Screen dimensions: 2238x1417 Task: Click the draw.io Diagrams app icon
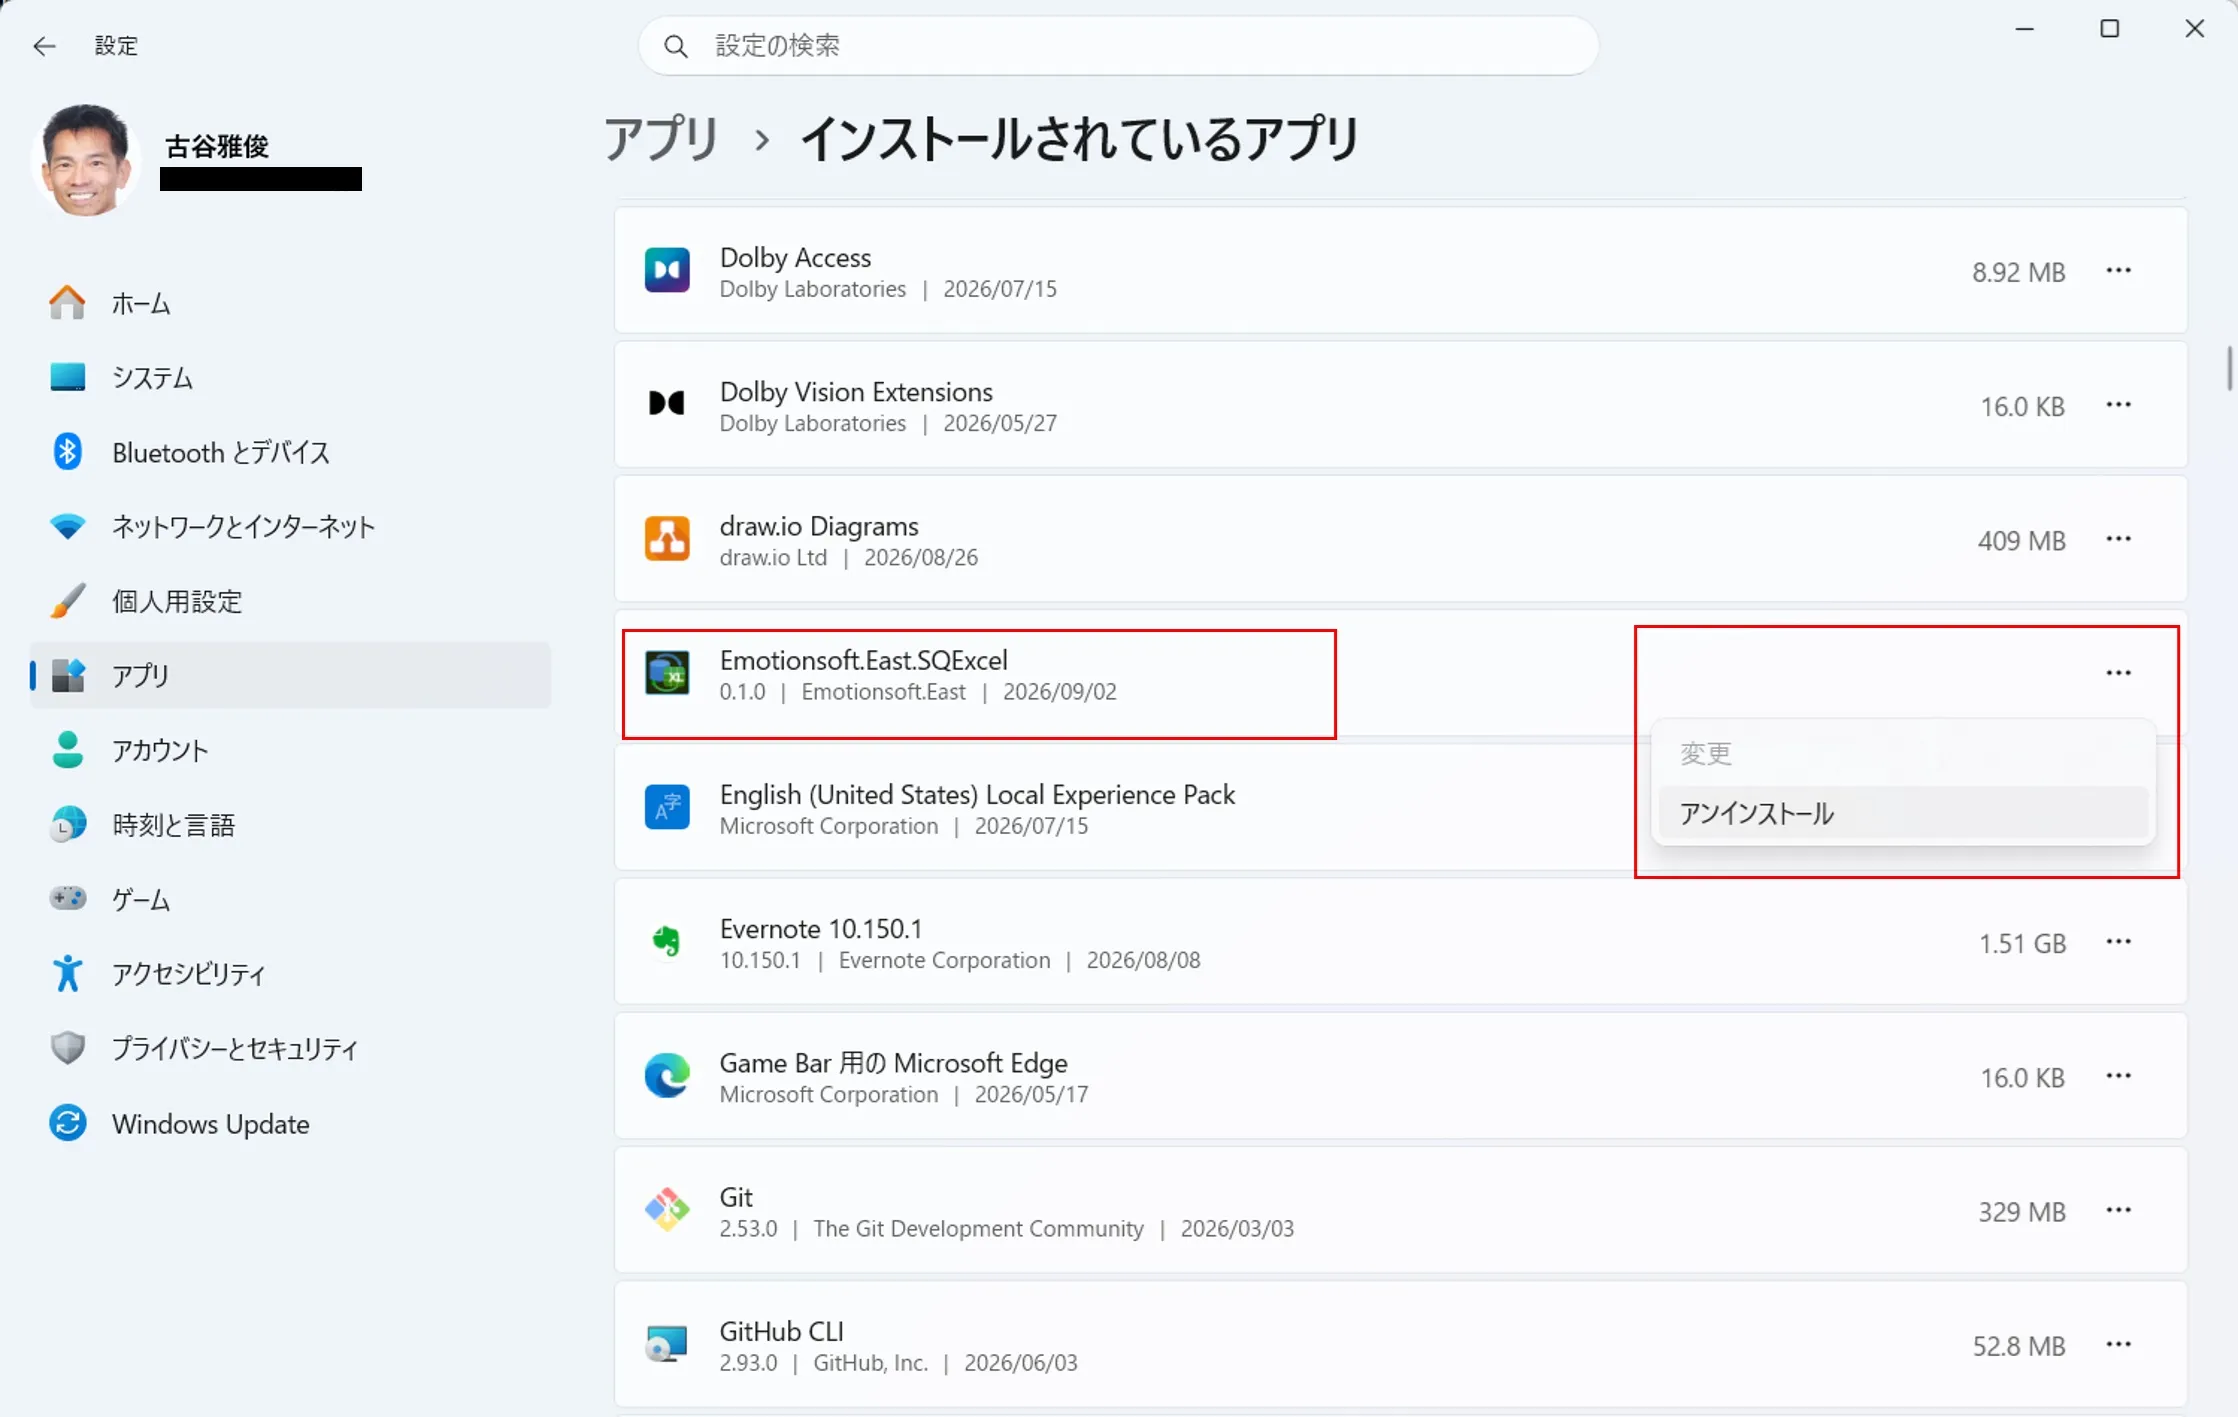tap(667, 539)
